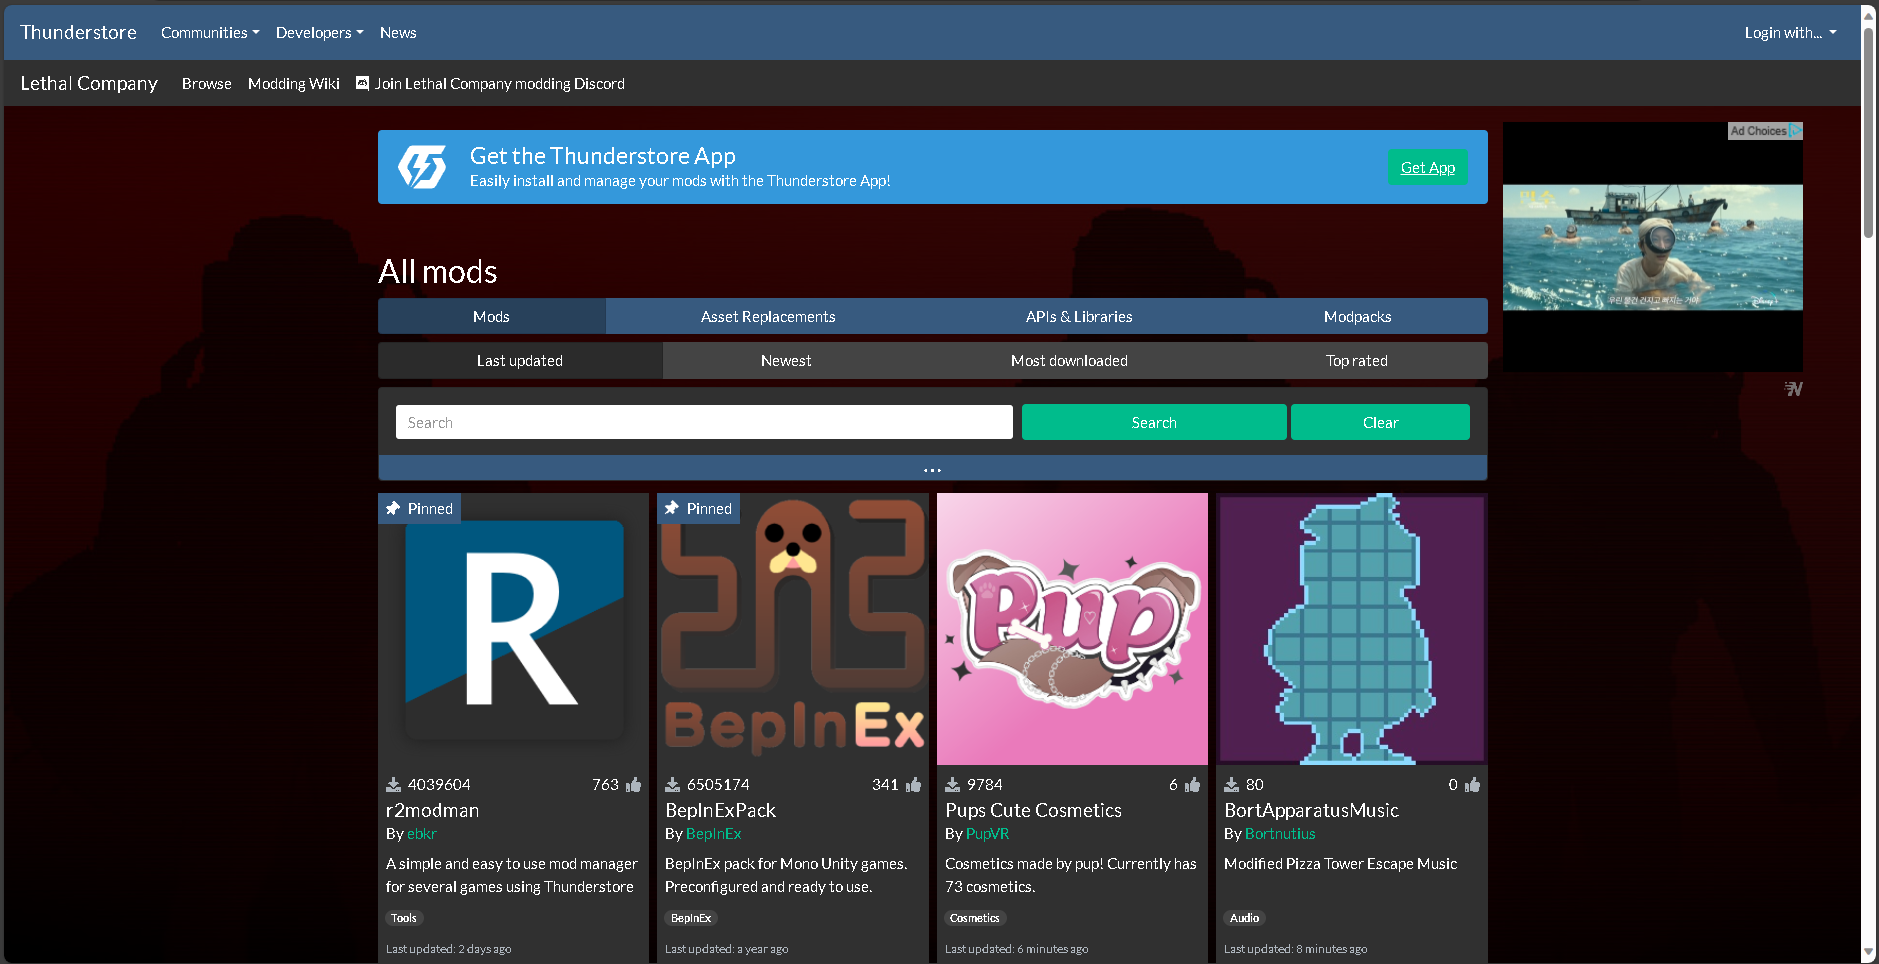Screen dimensions: 1879x964
Task: Select the Mods category tab
Action: 492,316
